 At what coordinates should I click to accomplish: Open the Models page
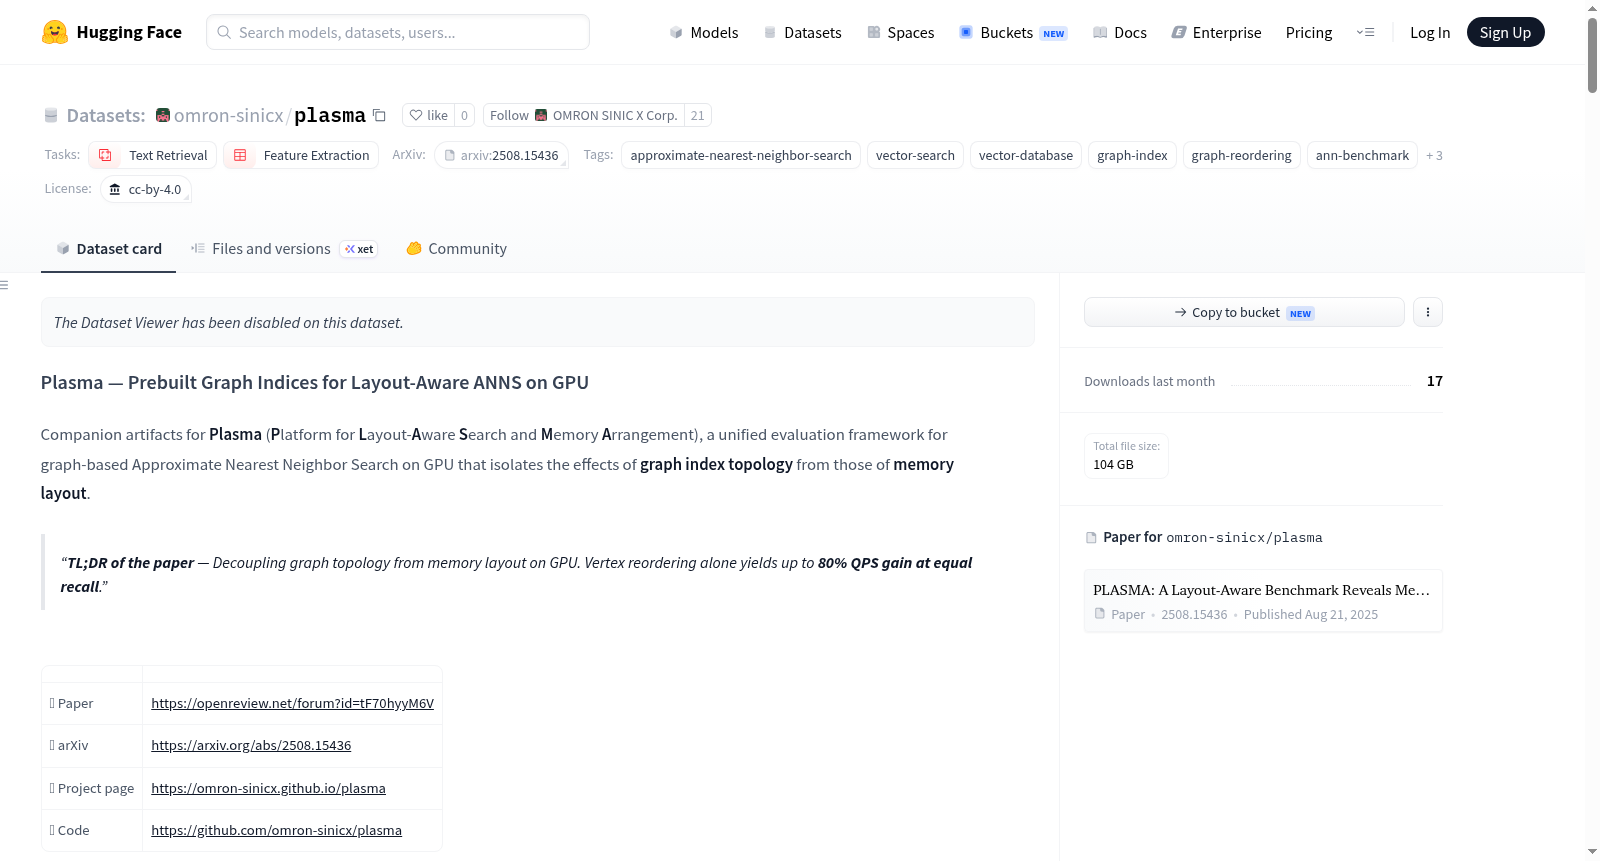pyautogui.click(x=704, y=33)
